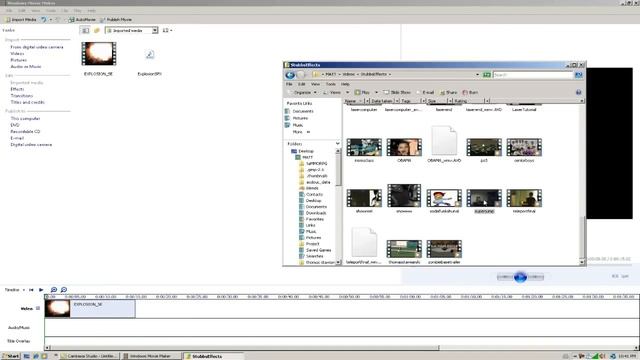
Task: Open the Help menu in the Explorer window
Action: tap(345, 84)
